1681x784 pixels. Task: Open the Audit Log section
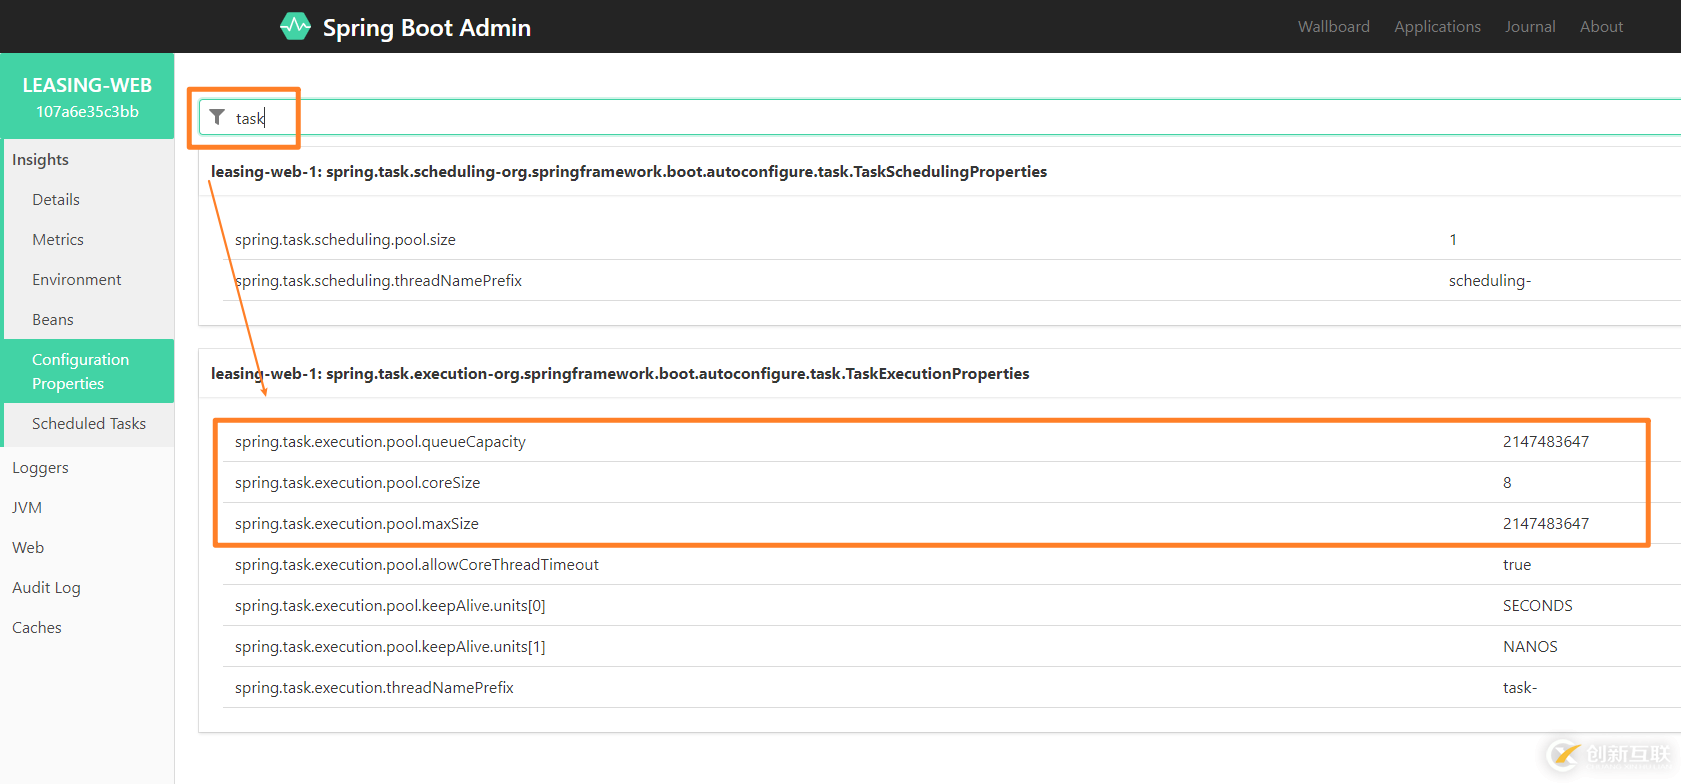click(x=46, y=588)
